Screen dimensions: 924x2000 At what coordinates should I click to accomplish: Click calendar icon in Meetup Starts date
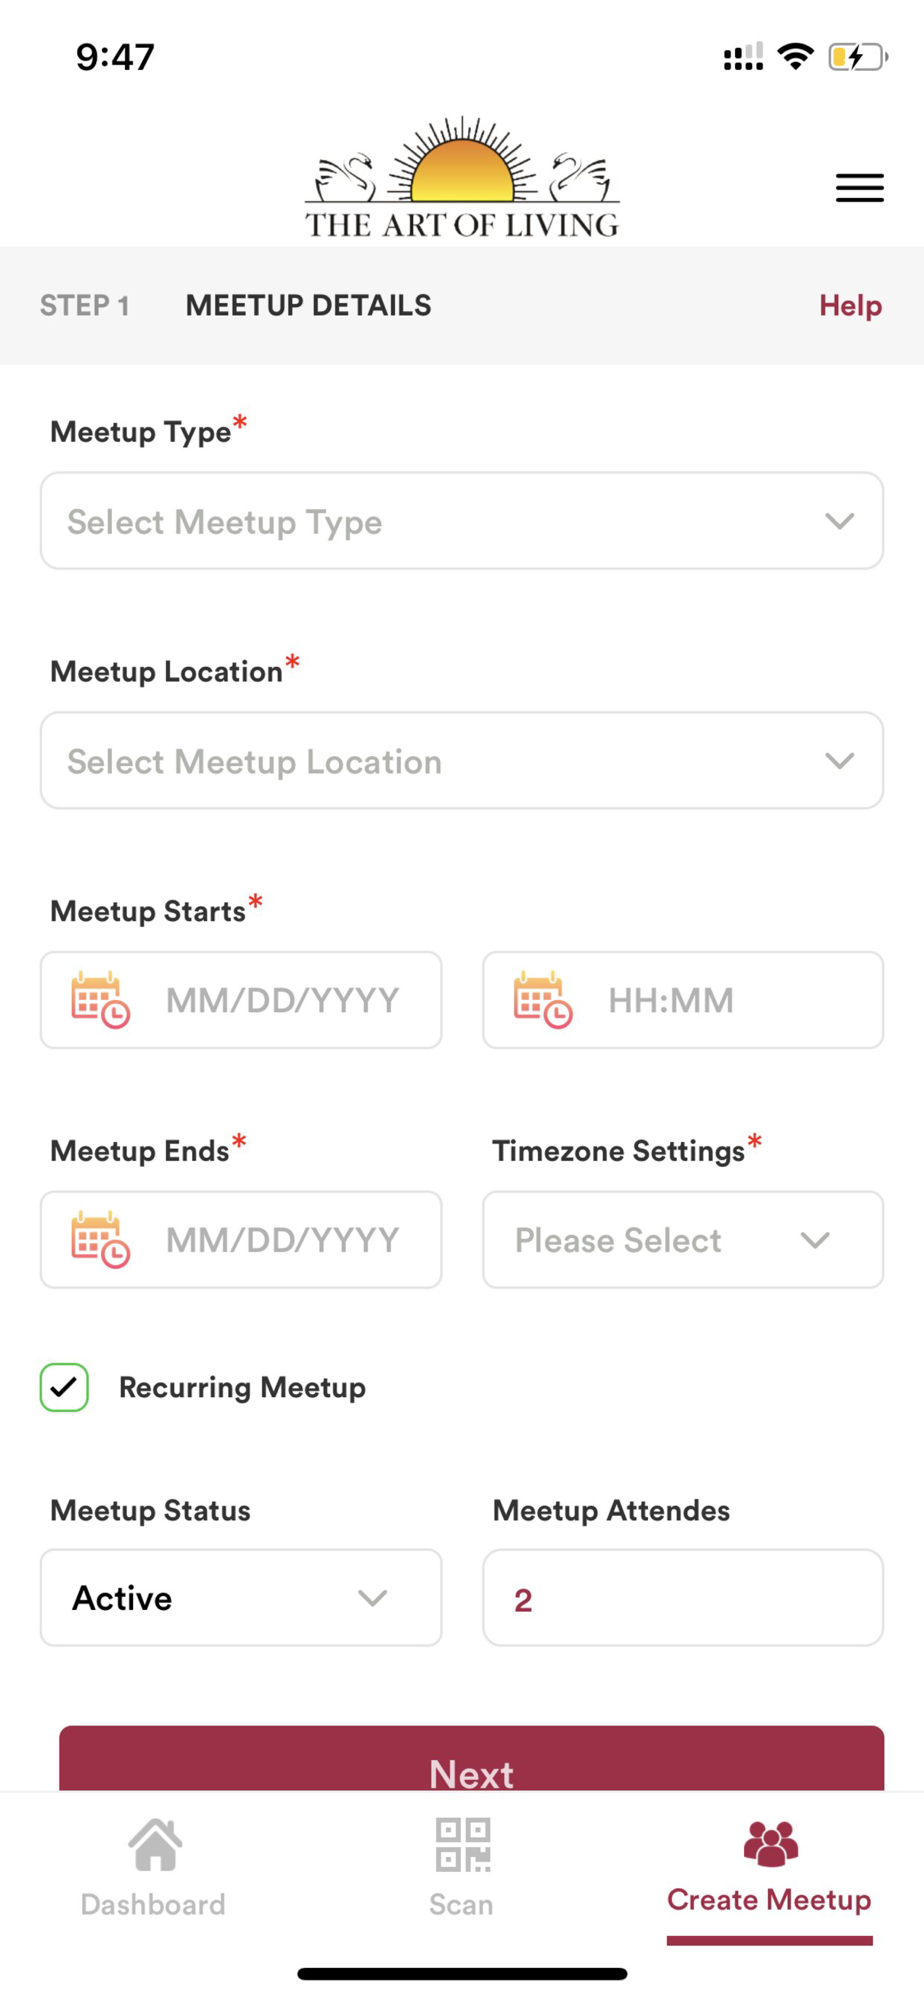(x=100, y=1000)
